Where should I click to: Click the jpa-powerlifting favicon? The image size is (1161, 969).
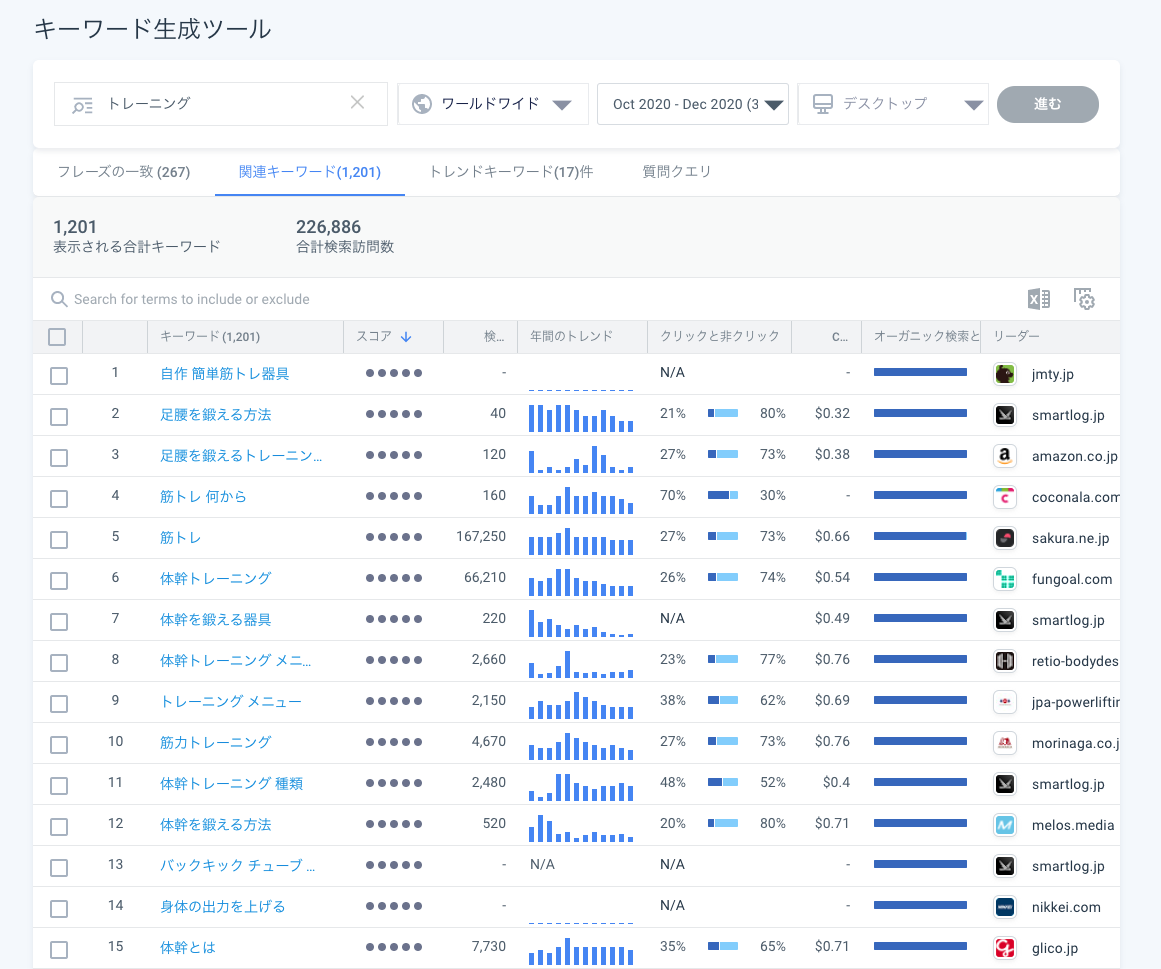point(1005,702)
